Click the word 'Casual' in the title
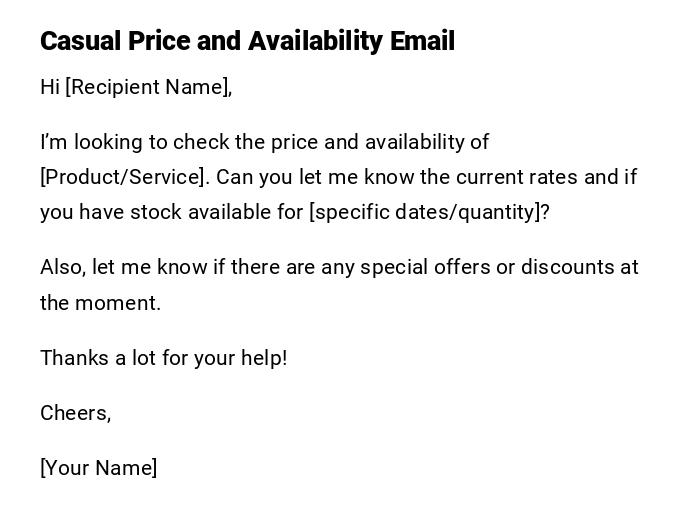The height and width of the screenshot is (530, 700). (x=80, y=41)
